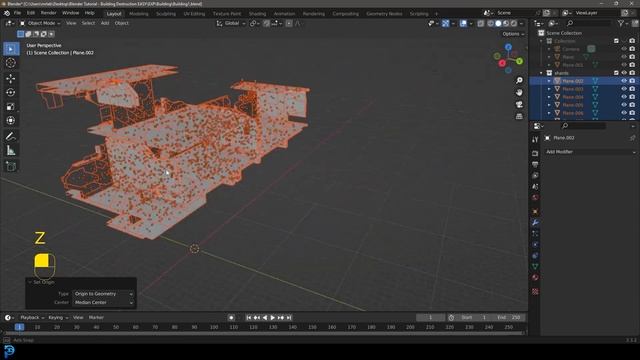Open the viewport Select menu

click(88, 23)
